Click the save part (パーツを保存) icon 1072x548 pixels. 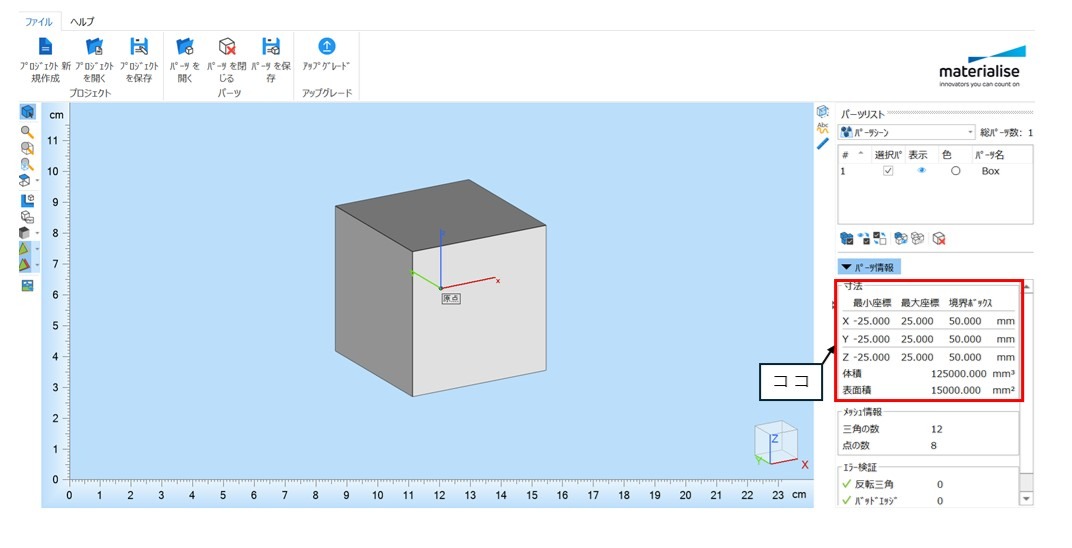pyautogui.click(x=270, y=47)
